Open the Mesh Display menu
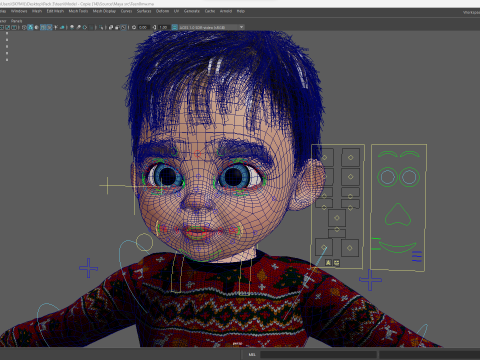Screen dimensions: 480x360 [x=104, y=11]
